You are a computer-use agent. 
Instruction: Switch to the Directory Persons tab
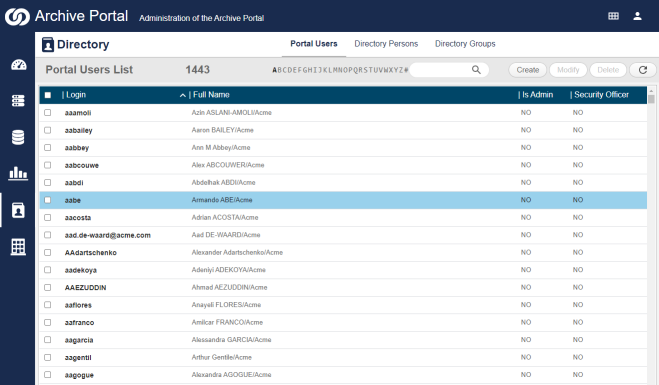386,44
